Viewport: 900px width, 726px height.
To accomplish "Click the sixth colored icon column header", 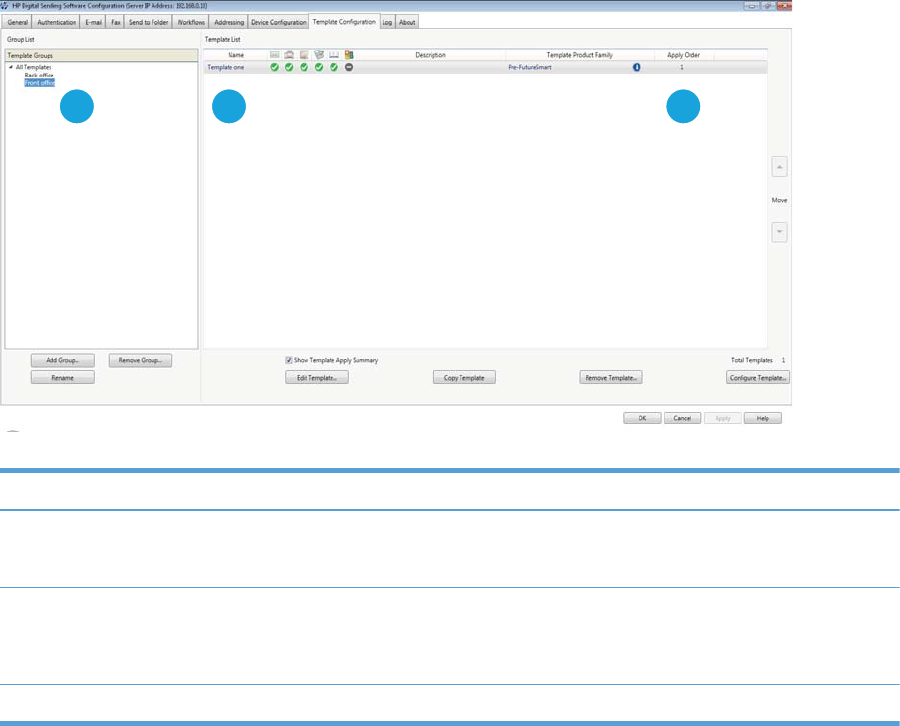I will pos(349,55).
